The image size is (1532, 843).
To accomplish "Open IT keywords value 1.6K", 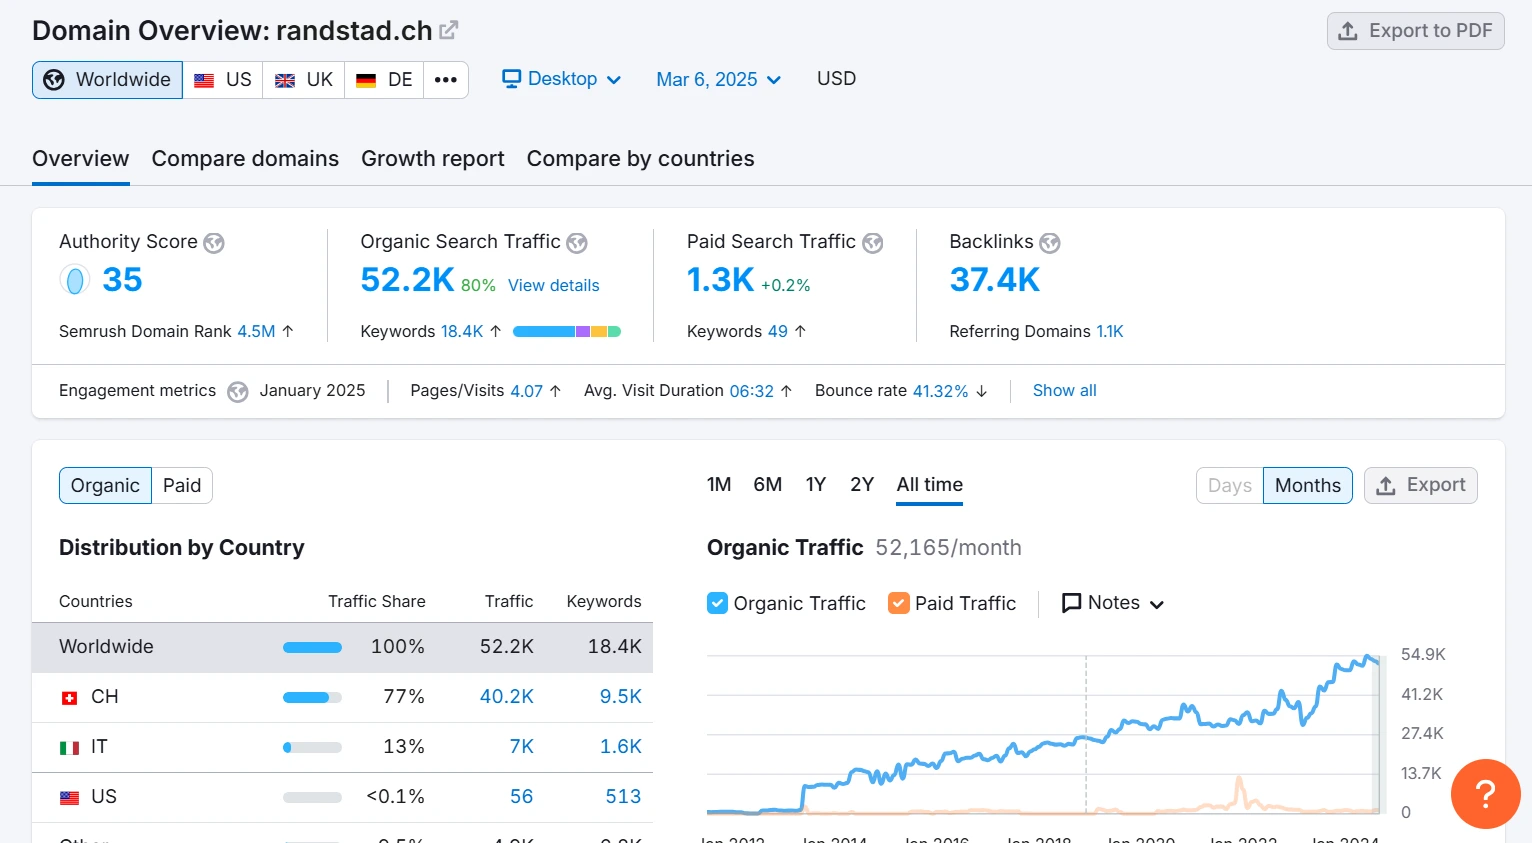I will click(621, 747).
